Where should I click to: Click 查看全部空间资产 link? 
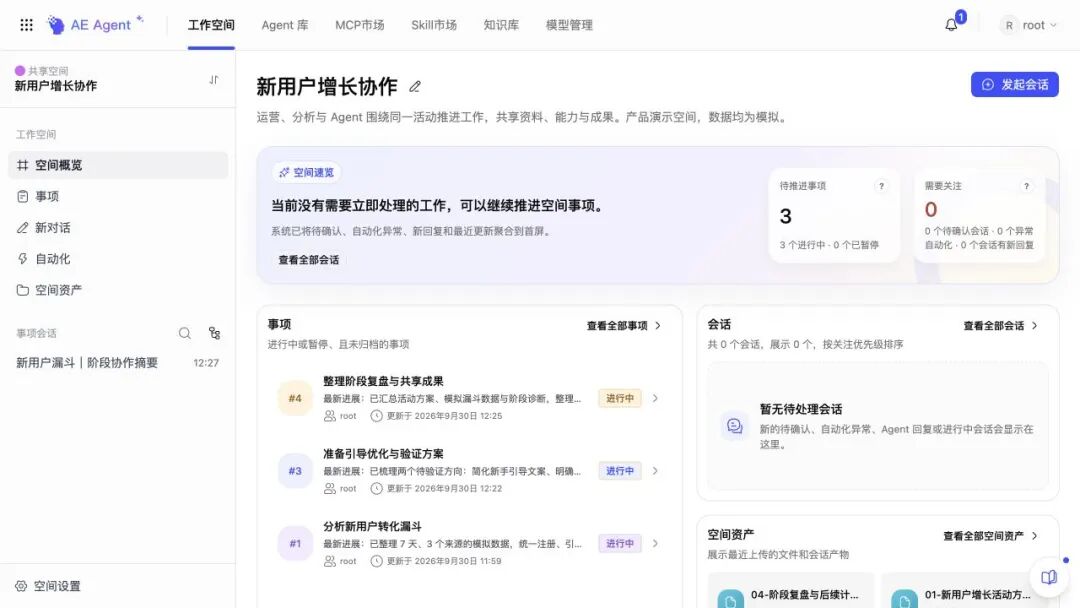click(x=984, y=536)
